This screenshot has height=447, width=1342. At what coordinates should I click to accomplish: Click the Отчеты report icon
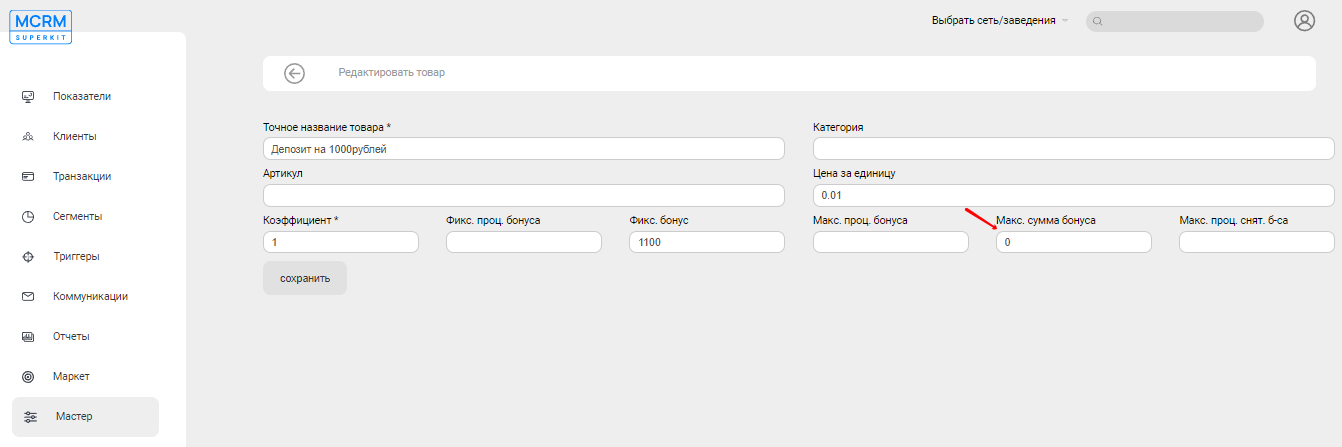[28, 337]
